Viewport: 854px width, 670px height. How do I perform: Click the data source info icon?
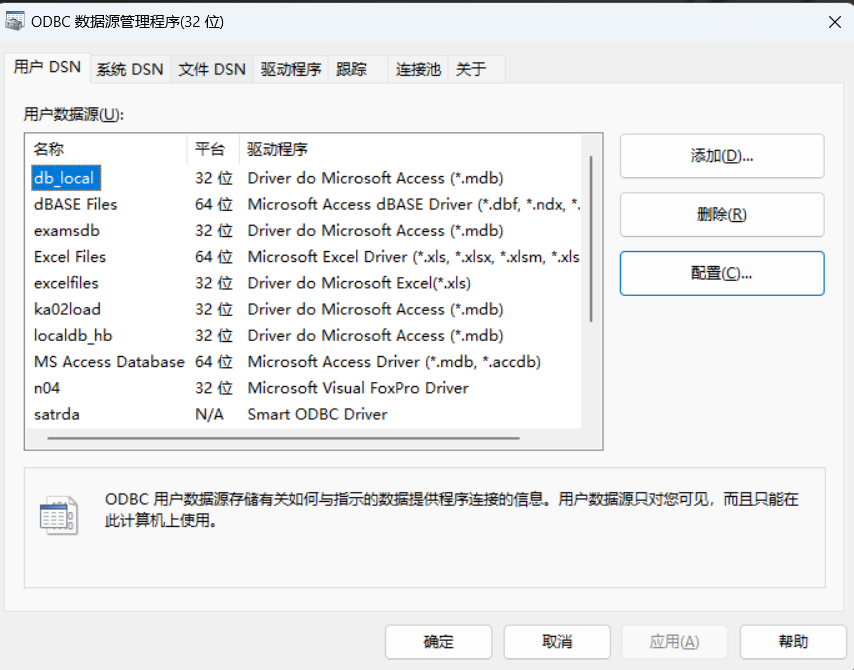[x=58, y=515]
